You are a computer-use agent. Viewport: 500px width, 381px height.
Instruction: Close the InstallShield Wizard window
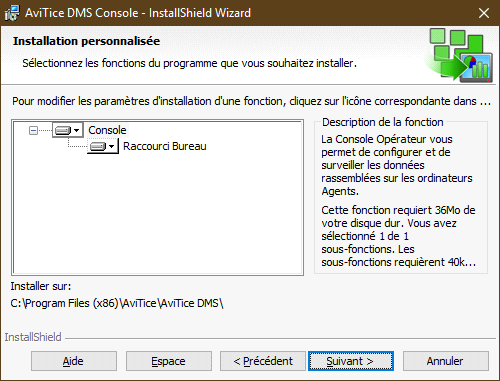tap(484, 13)
